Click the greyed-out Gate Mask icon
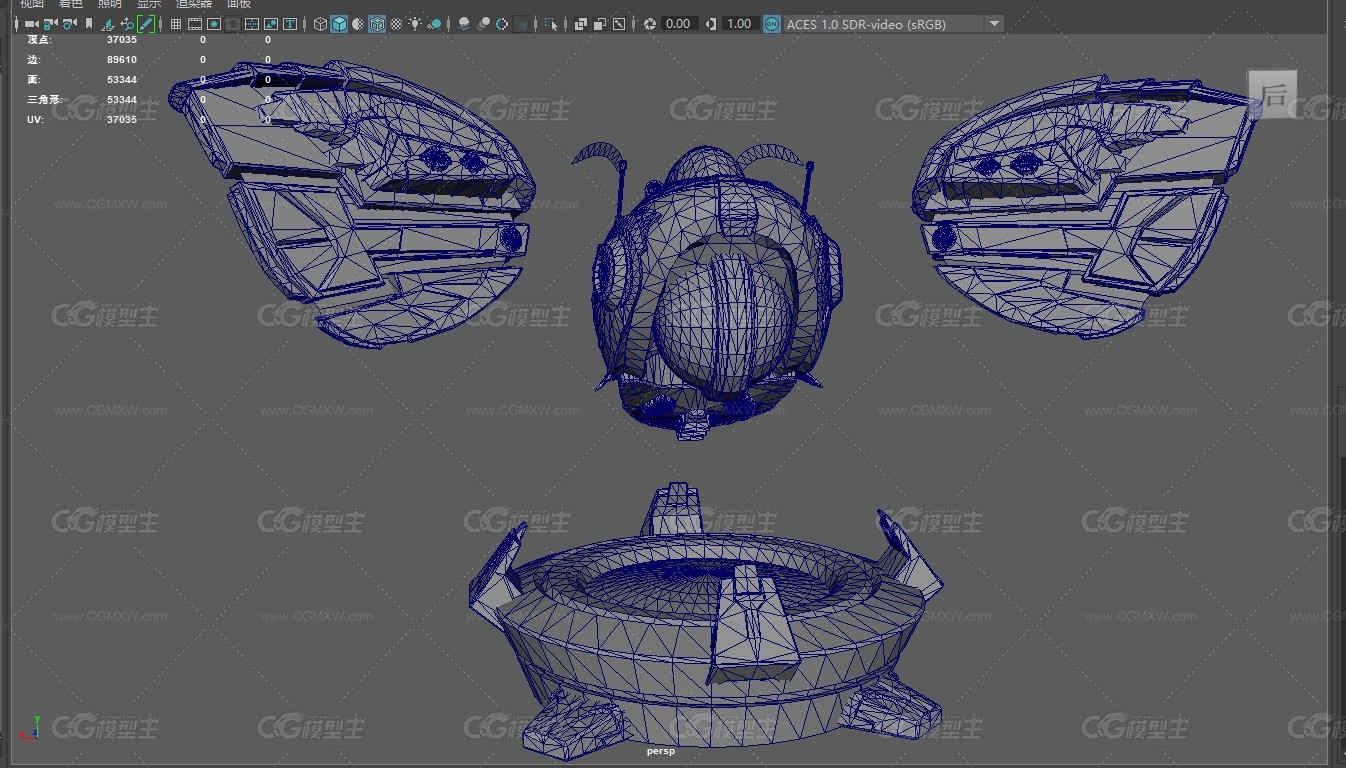Viewport: 1346px width, 768px height. (232, 24)
